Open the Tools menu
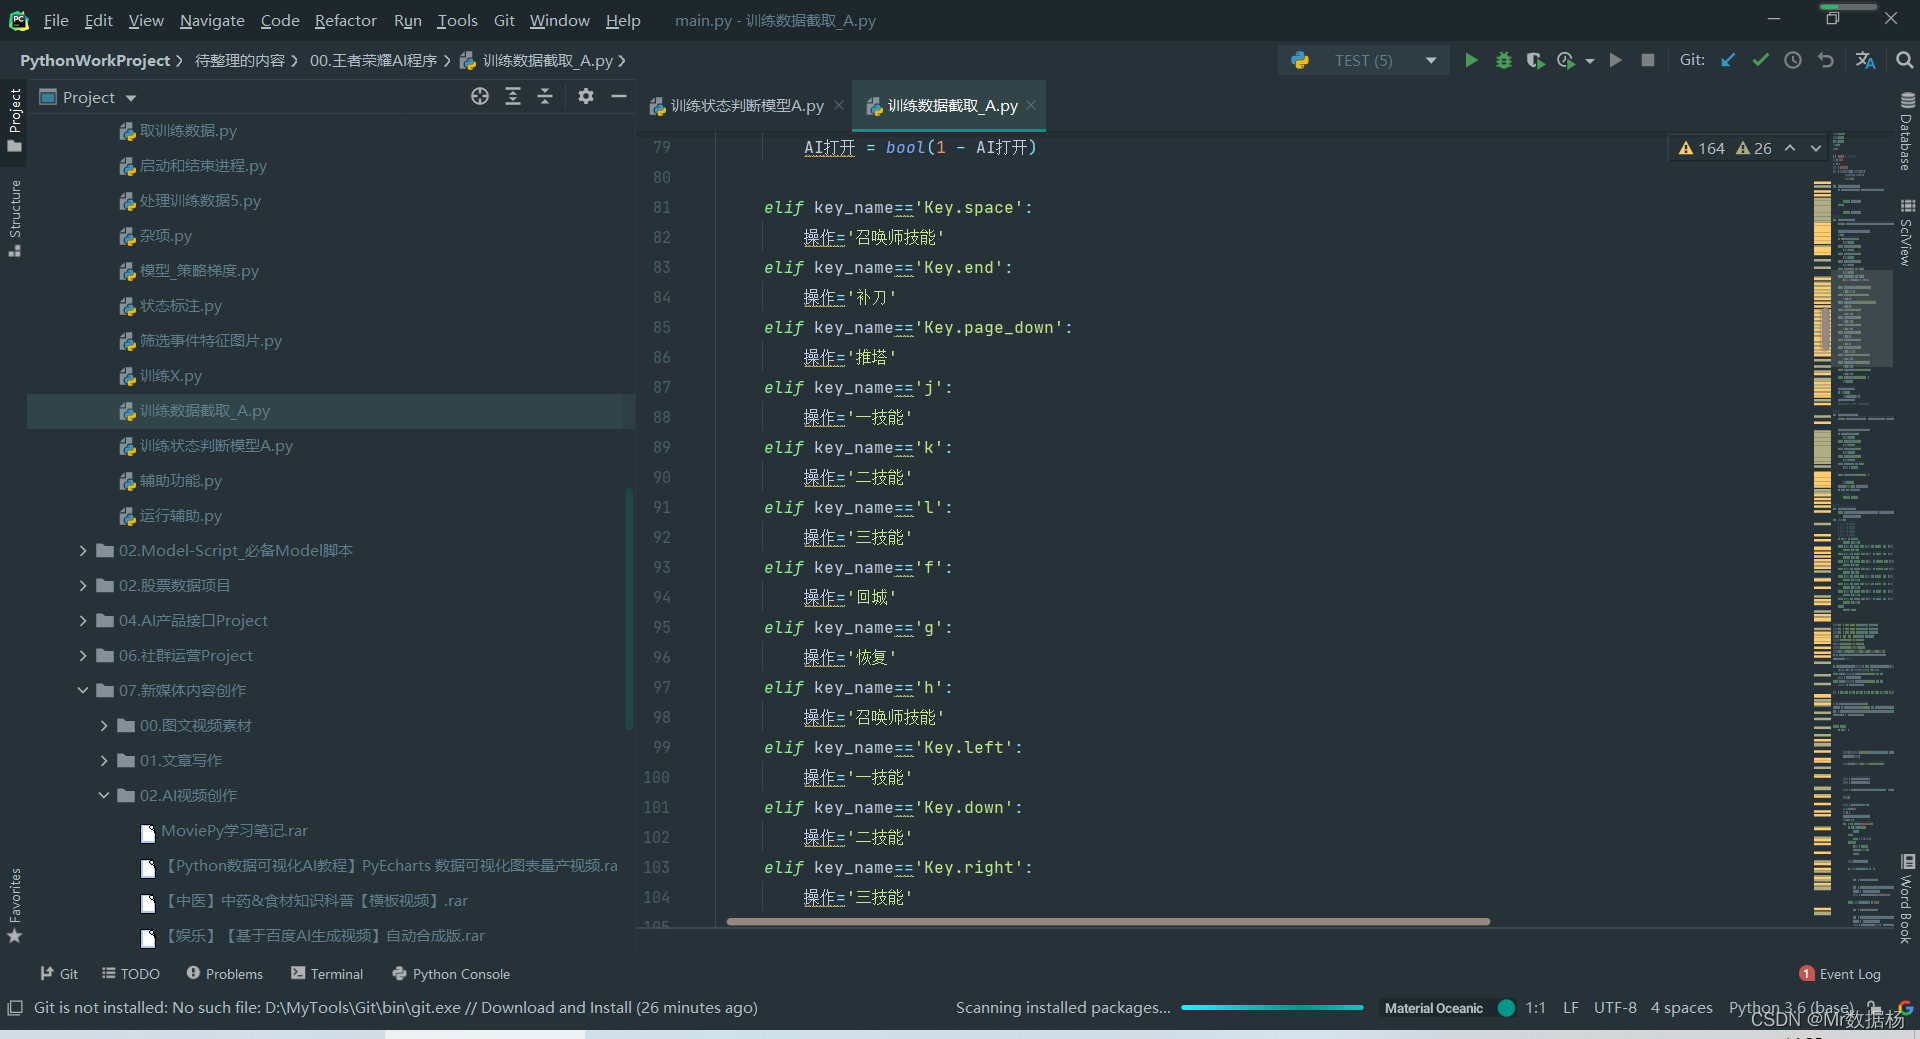This screenshot has height=1039, width=1920. coord(457,20)
